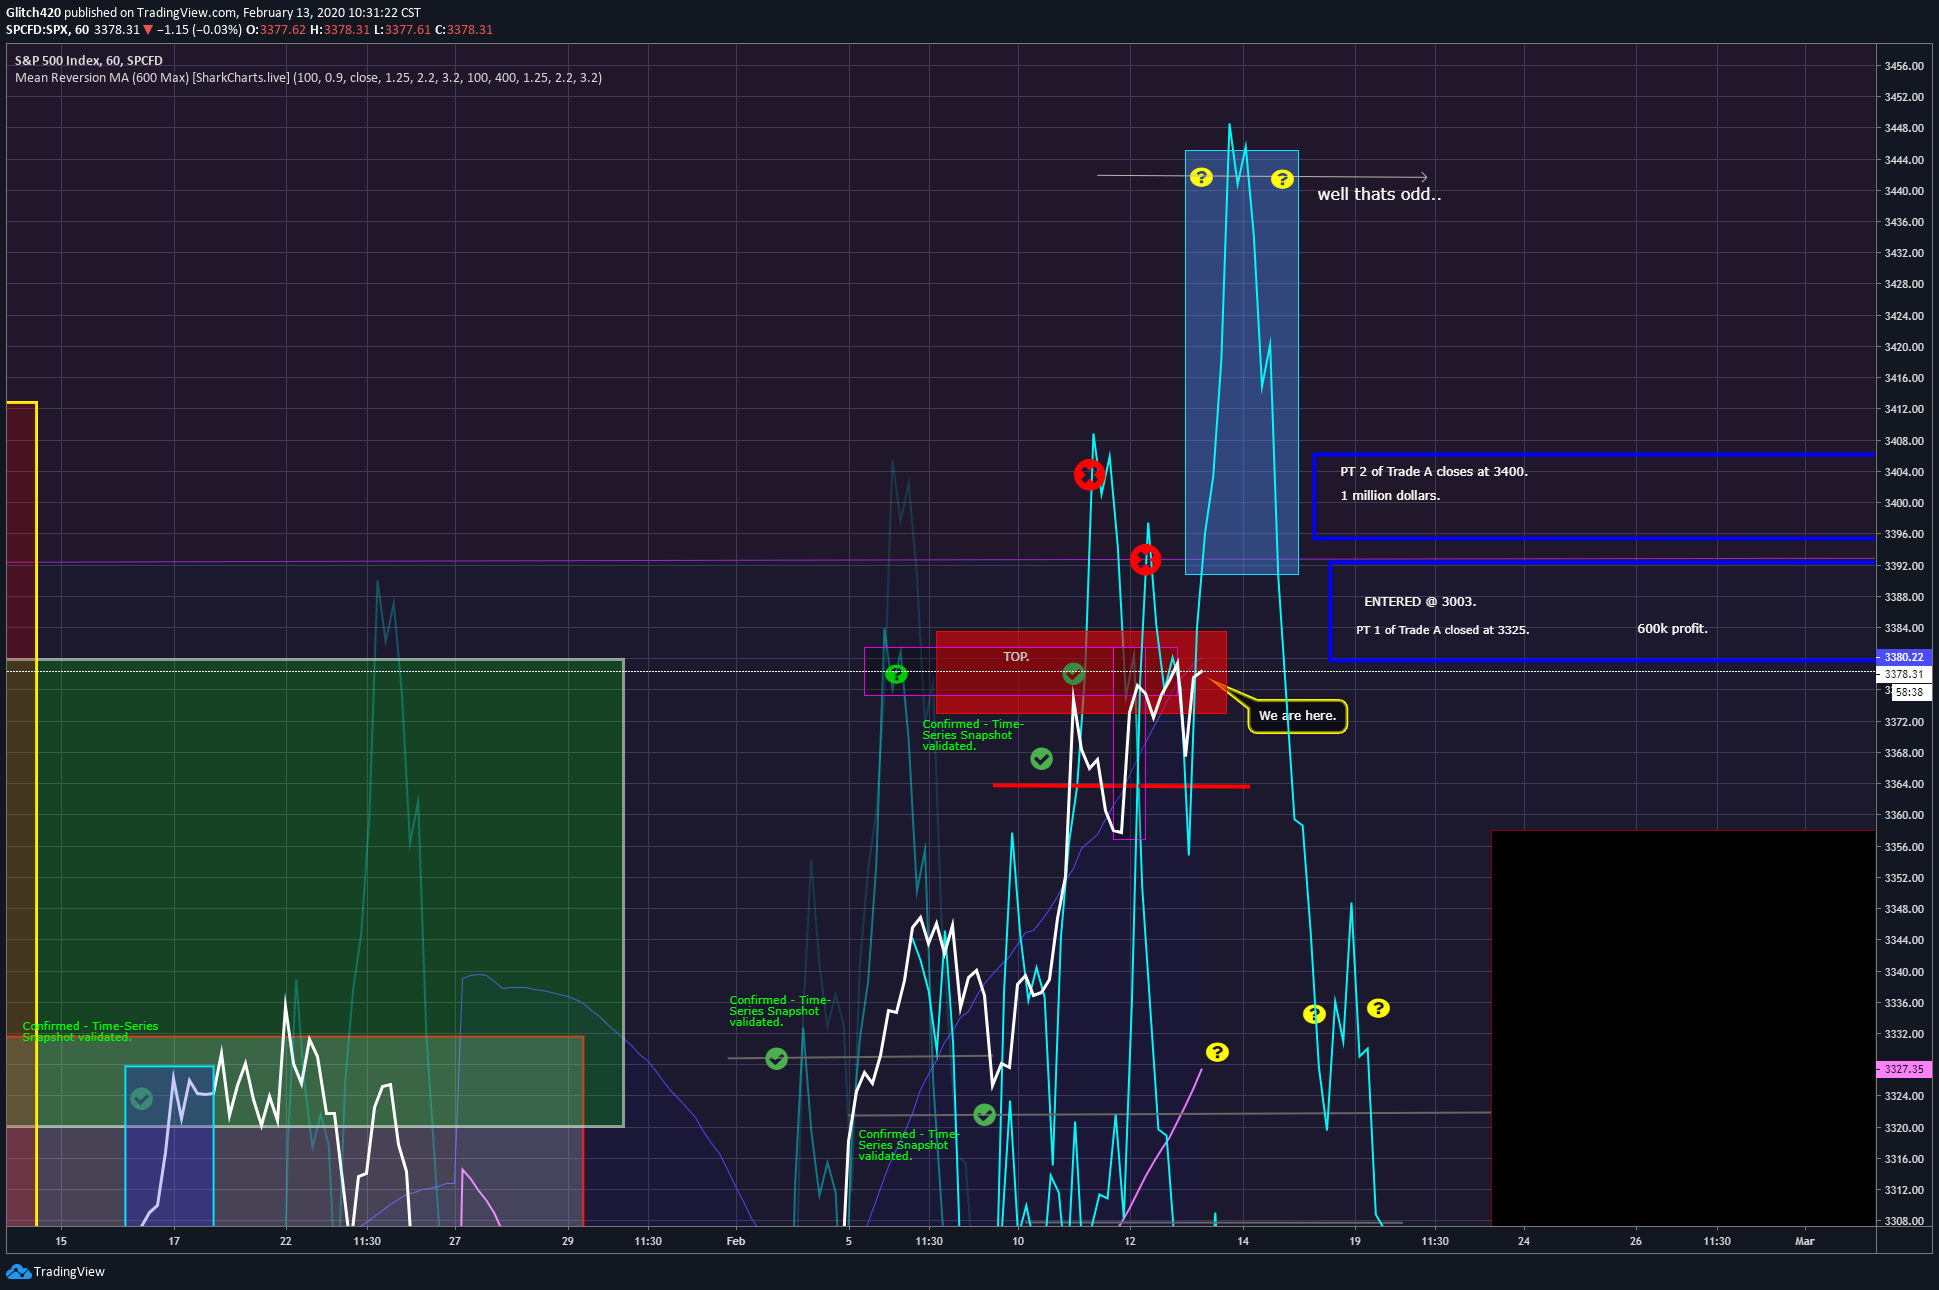Click the lower red X marker near 3392
Viewport: 1939px width, 1290px height.
tap(1145, 559)
